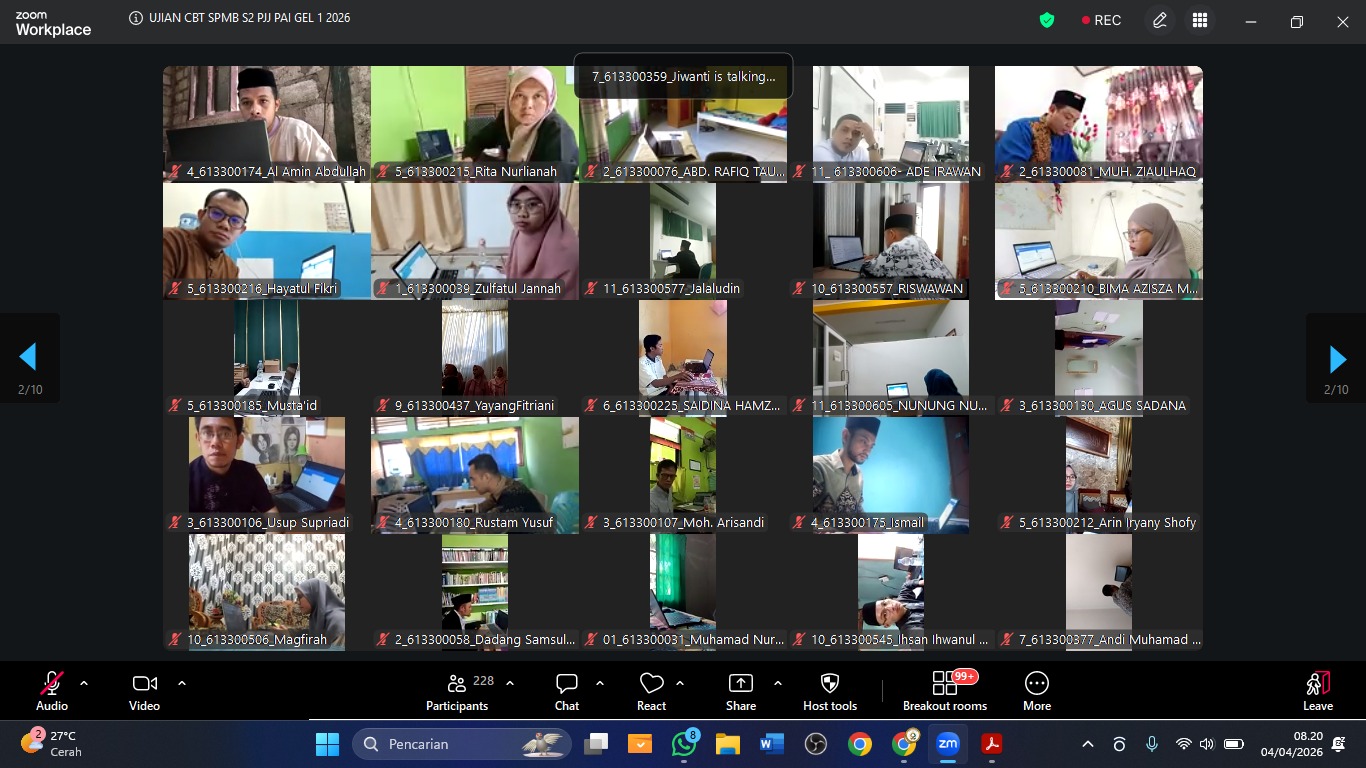Click Leave to exit the meeting
The image size is (1366, 768).
pyautogui.click(x=1317, y=691)
